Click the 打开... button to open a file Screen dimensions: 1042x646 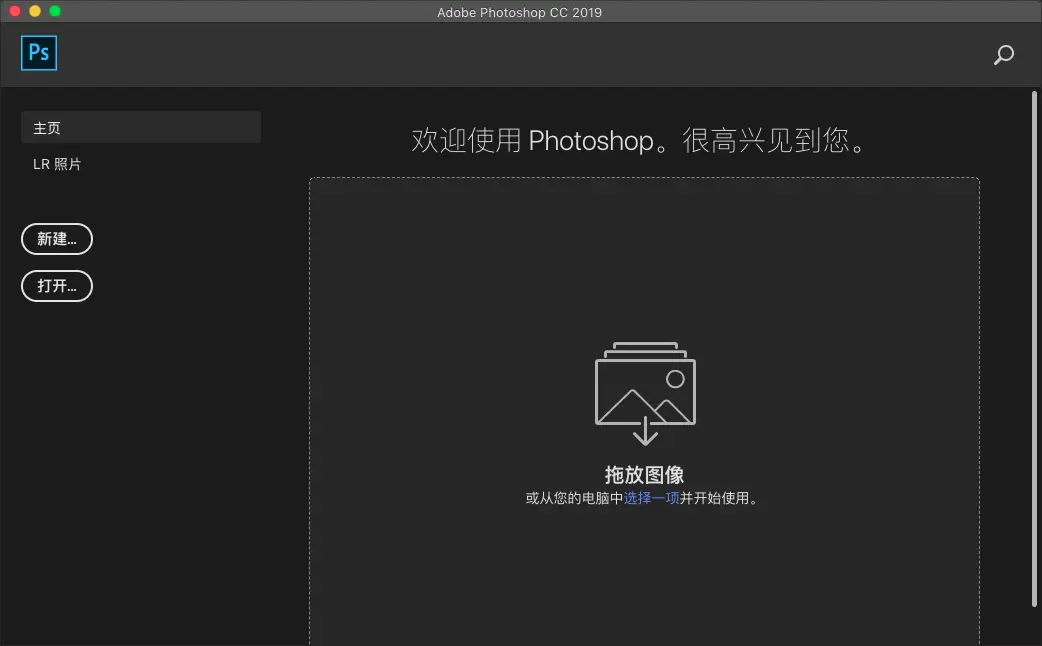[56, 286]
